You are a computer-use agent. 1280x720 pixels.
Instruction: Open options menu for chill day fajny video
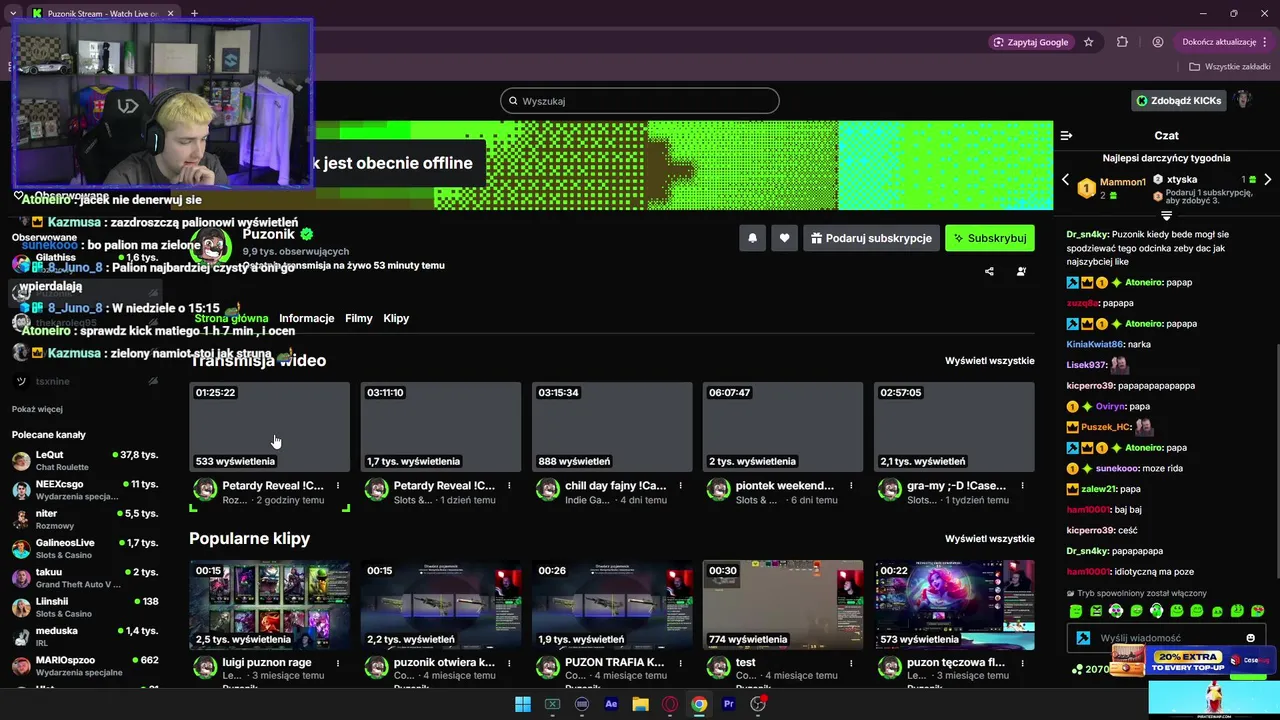pos(680,486)
